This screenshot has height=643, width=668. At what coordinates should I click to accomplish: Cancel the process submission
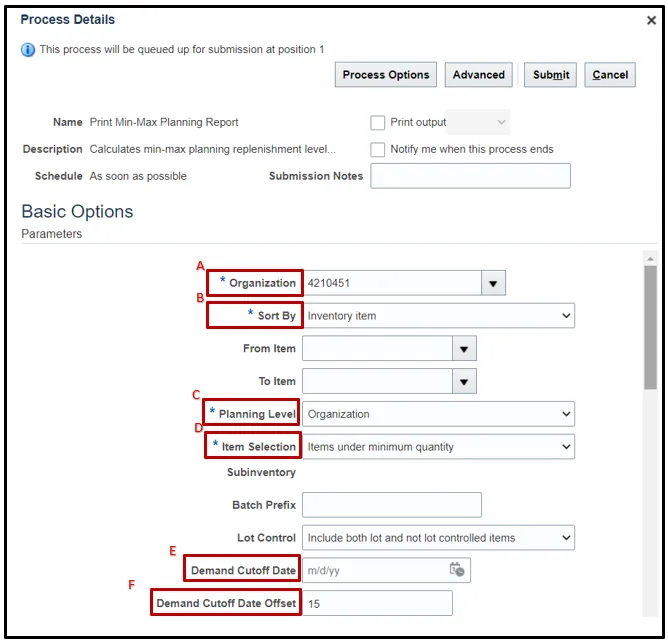pyautogui.click(x=610, y=75)
